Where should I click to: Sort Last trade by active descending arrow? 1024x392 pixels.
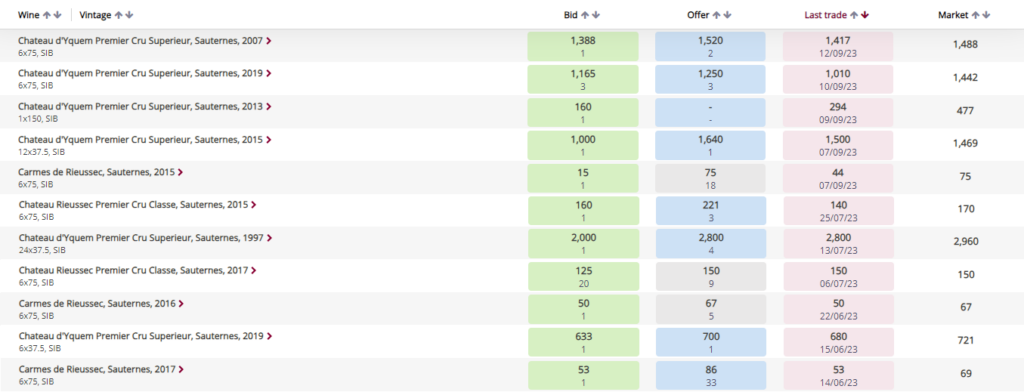click(x=865, y=14)
